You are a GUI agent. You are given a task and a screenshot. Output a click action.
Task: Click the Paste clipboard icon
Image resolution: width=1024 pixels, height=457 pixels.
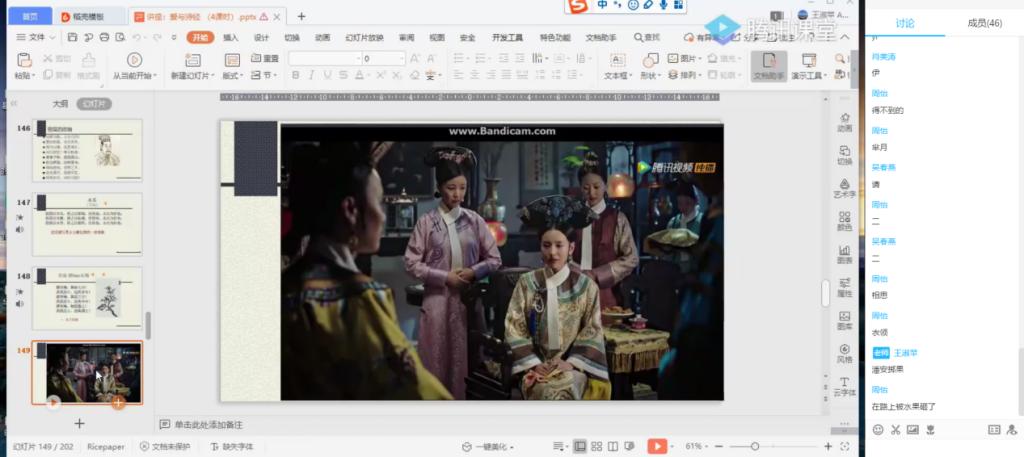point(24,61)
